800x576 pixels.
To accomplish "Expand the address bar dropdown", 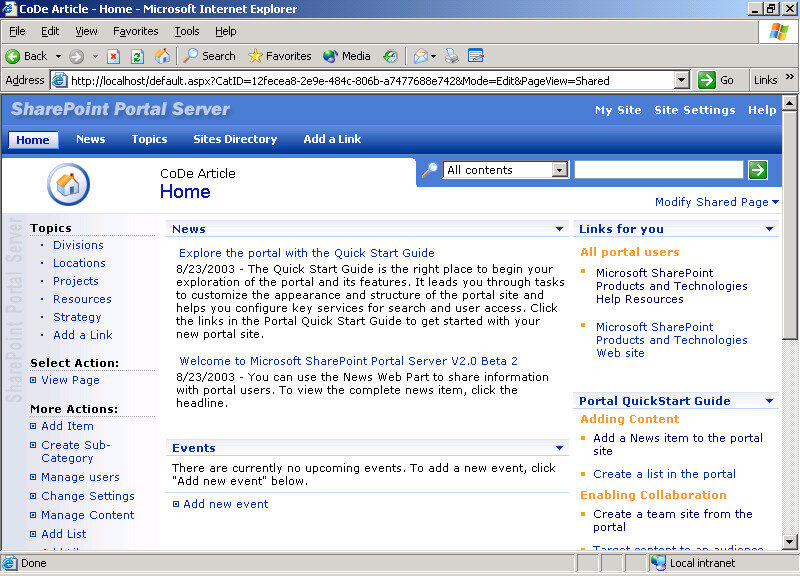I will tap(681, 80).
